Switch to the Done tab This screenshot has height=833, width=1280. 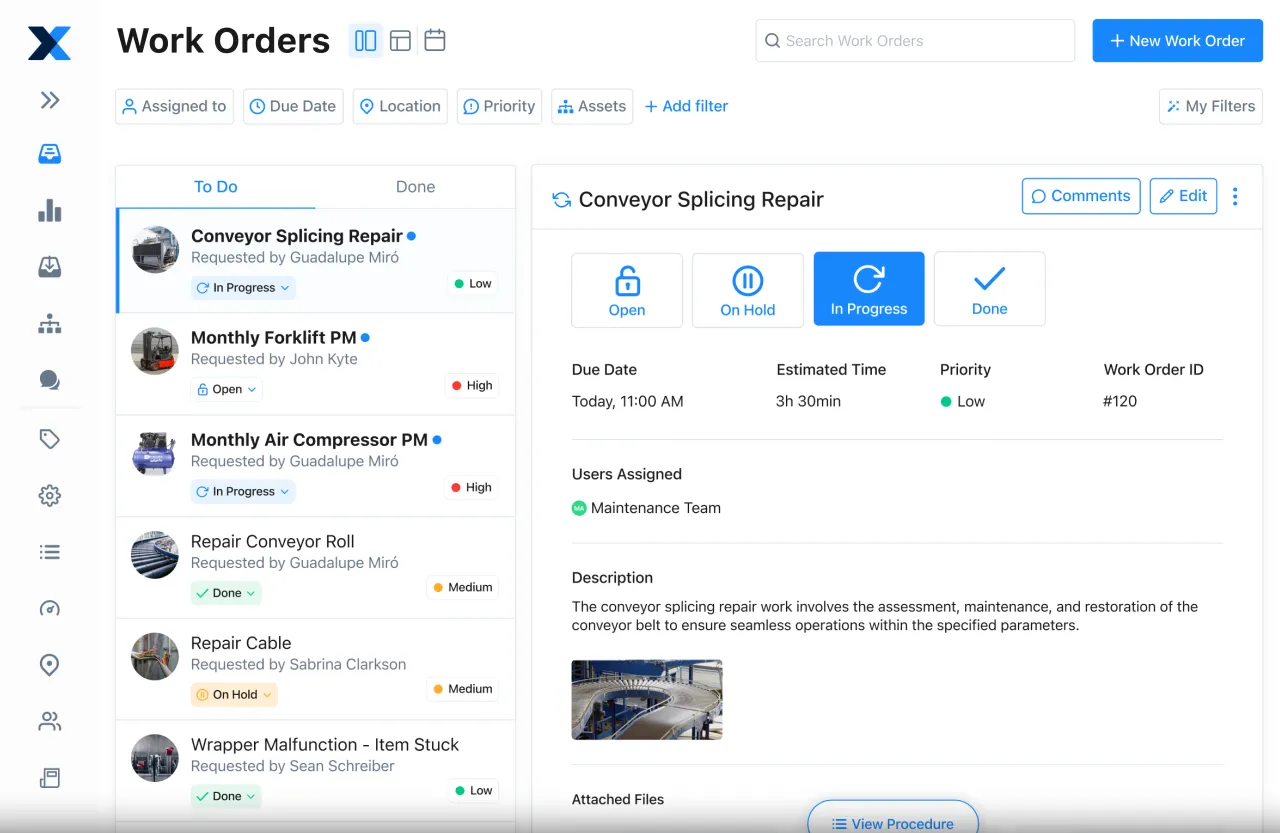click(x=415, y=187)
